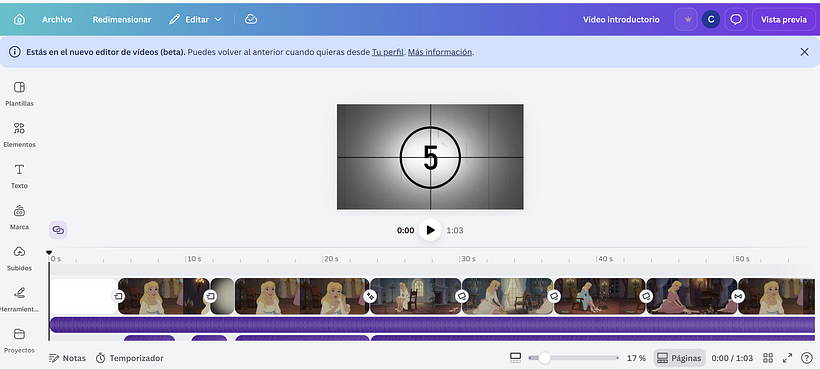Click the '50 s' mark on ruler
This screenshot has height=370, width=820.
coord(743,259)
